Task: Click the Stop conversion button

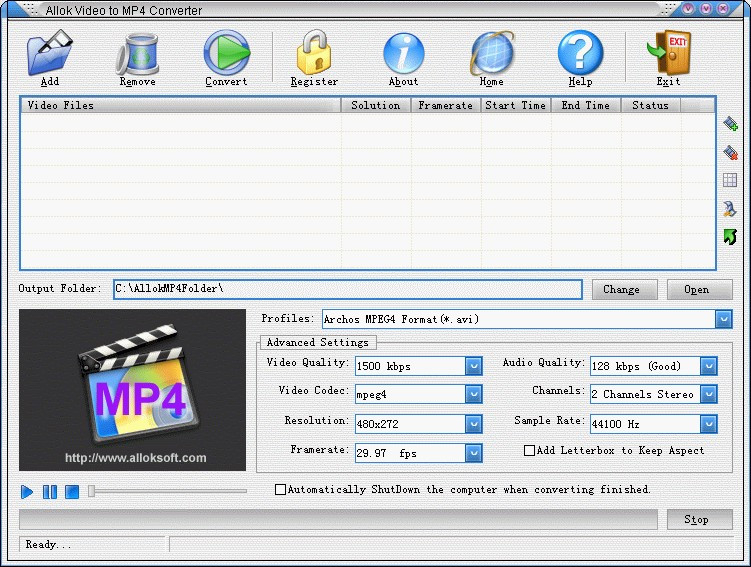Action: tap(700, 520)
